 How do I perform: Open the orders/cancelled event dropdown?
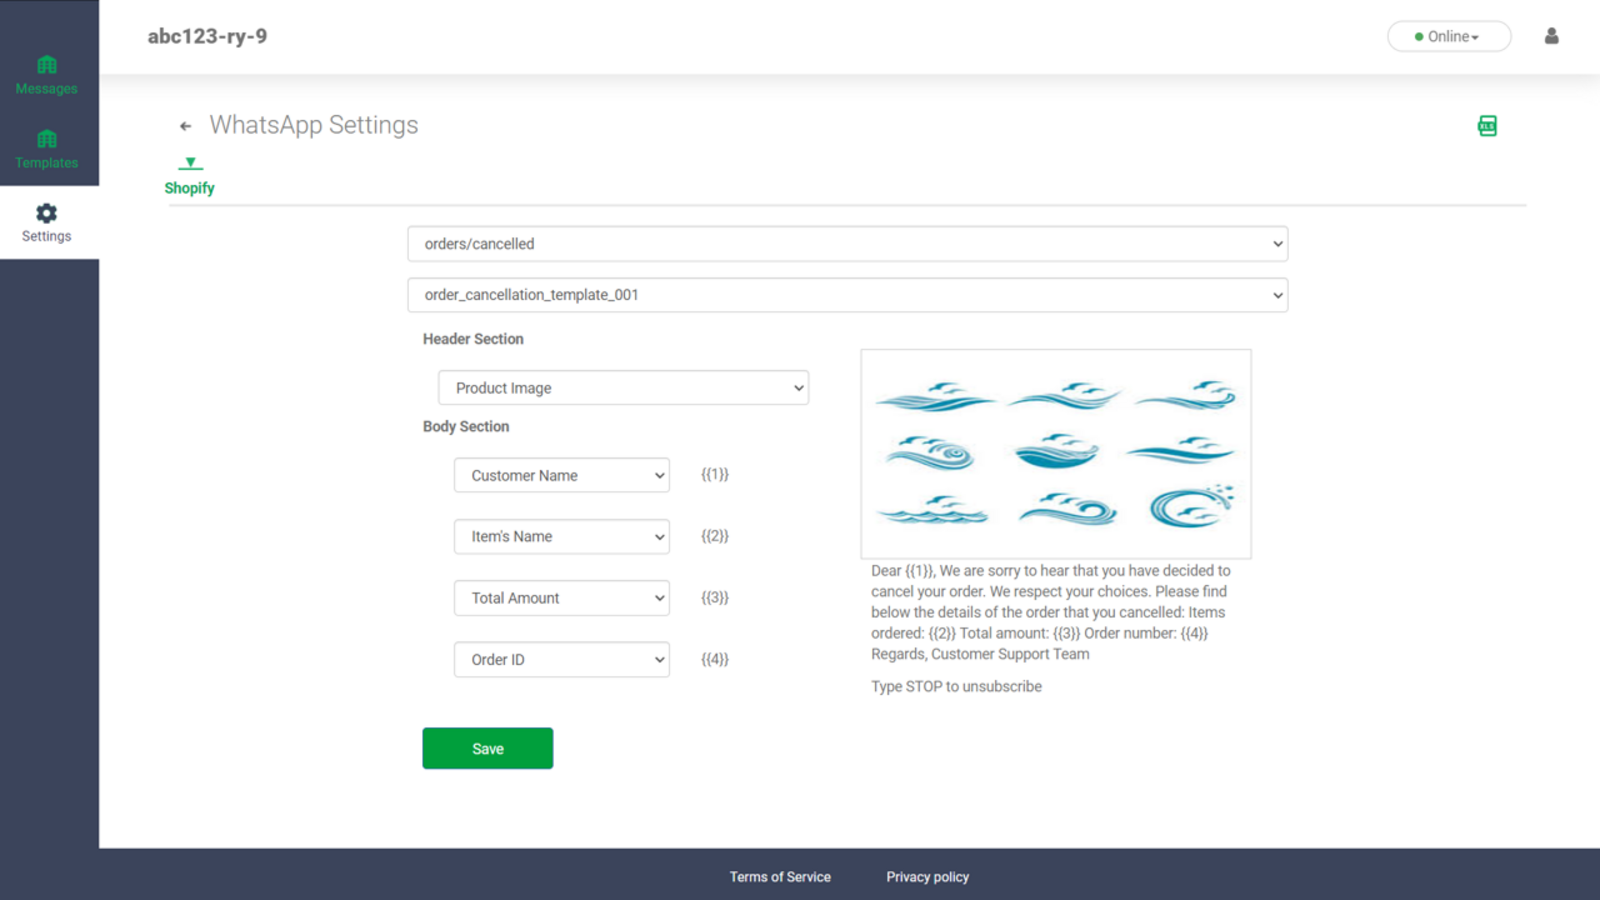click(x=848, y=243)
